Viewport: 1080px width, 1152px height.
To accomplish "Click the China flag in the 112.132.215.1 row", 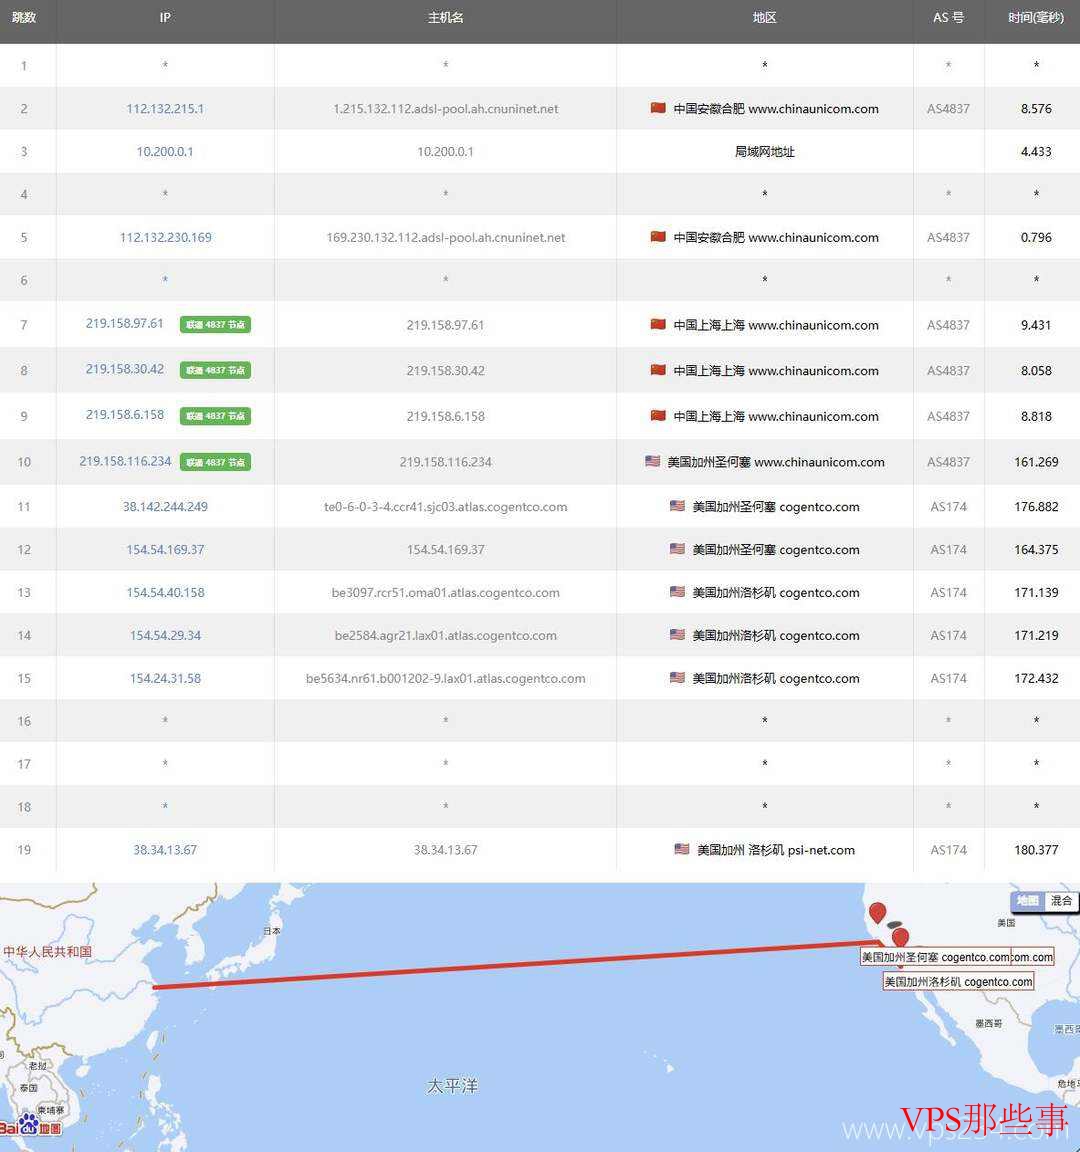I will 658,108.
